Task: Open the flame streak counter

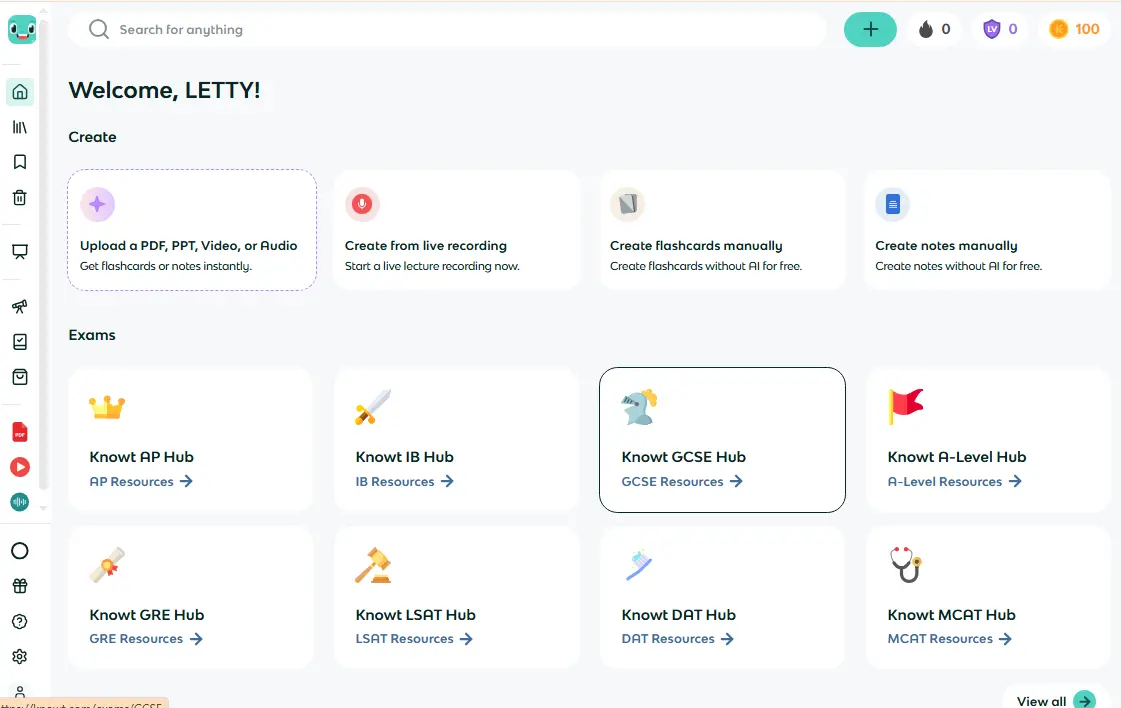Action: (934, 29)
